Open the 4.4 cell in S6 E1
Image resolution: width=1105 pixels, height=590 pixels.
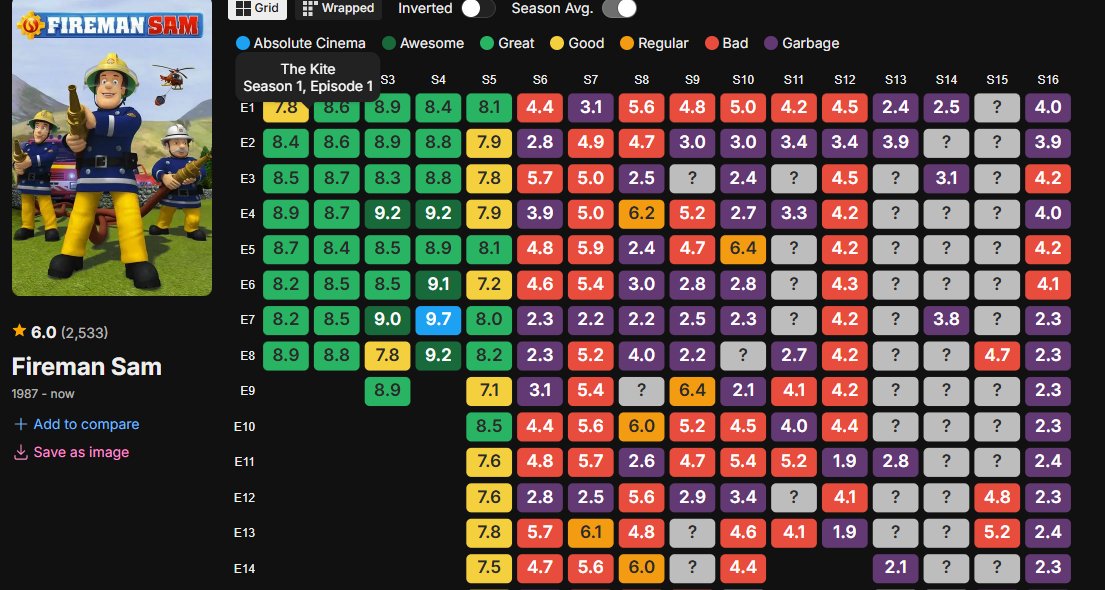[x=540, y=109]
